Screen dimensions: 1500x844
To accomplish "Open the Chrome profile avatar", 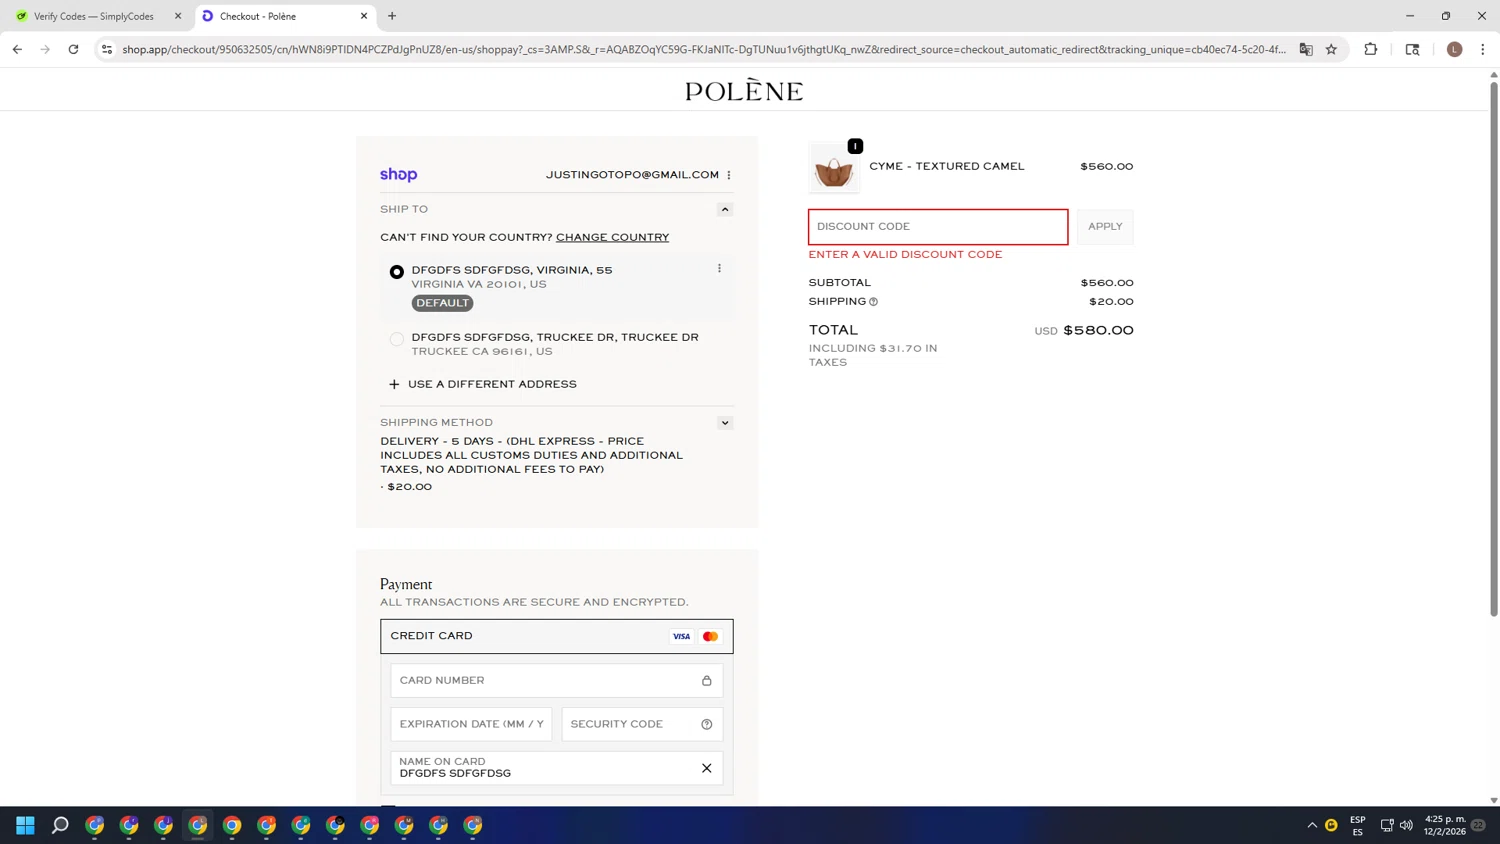I will (1455, 49).
